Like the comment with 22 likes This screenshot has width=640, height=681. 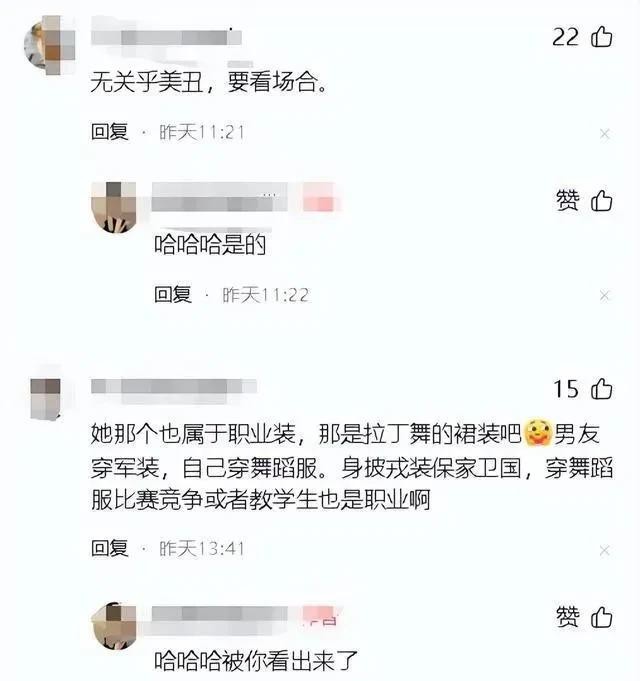click(602, 36)
